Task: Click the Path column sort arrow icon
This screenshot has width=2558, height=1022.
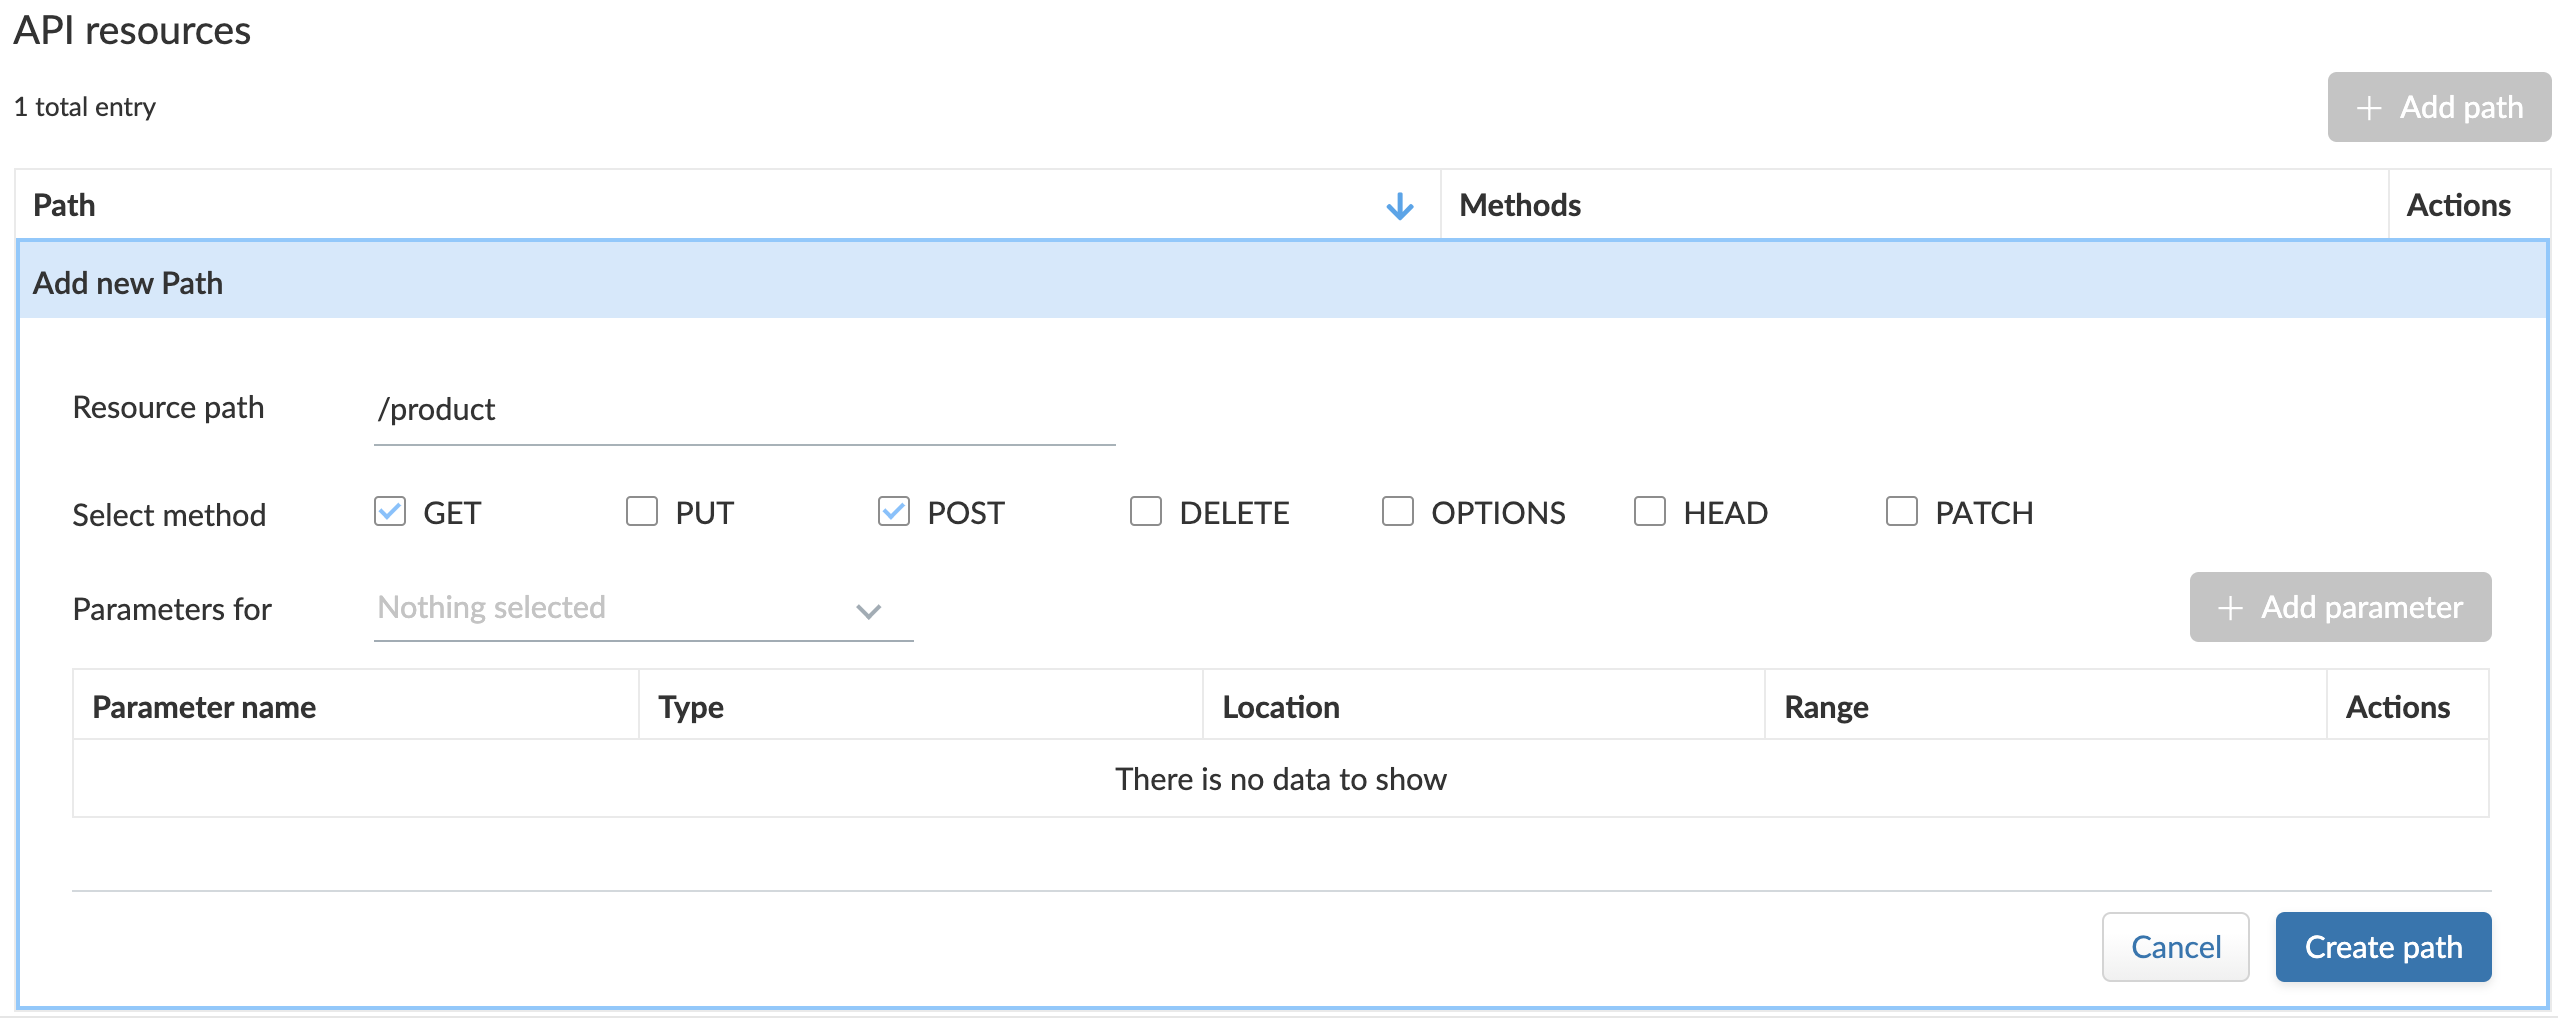Action: click(x=1399, y=206)
